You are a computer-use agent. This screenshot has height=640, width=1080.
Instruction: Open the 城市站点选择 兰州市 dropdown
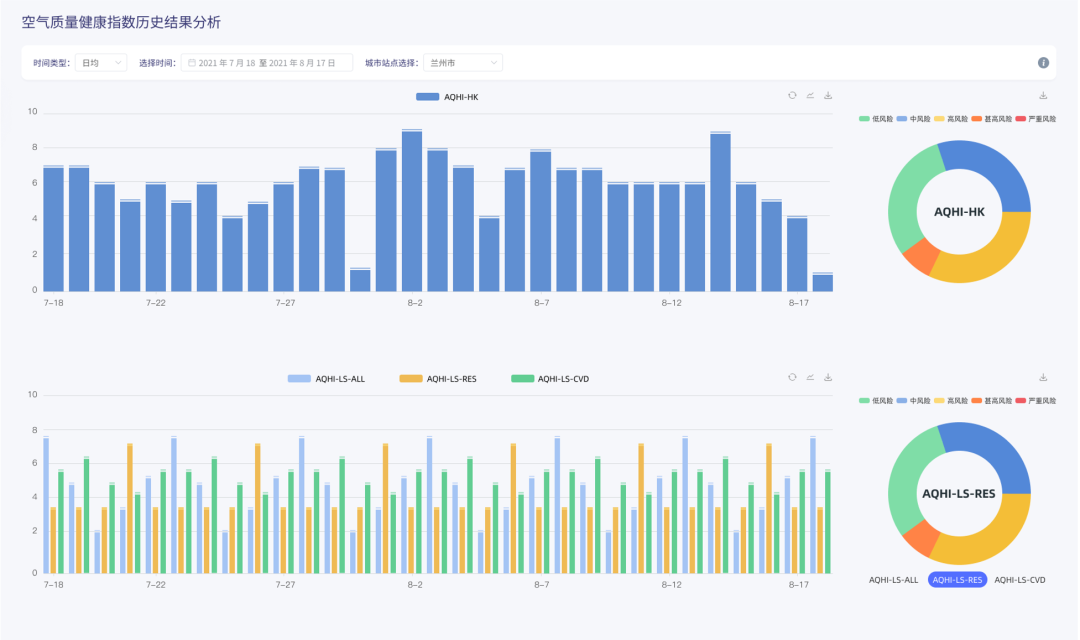(463, 63)
